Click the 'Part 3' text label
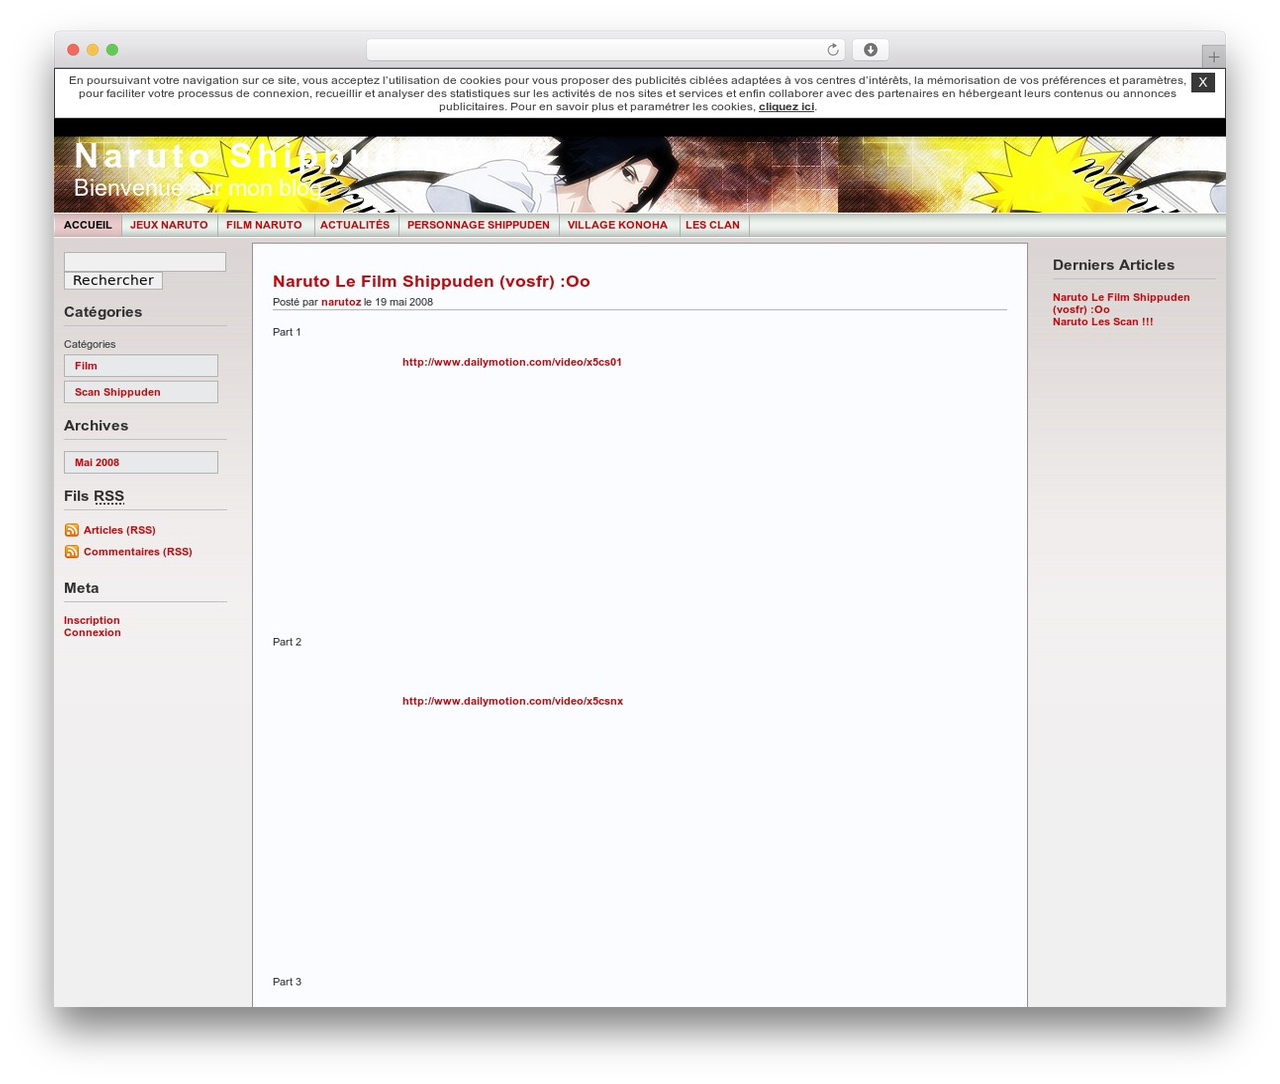 coord(287,982)
